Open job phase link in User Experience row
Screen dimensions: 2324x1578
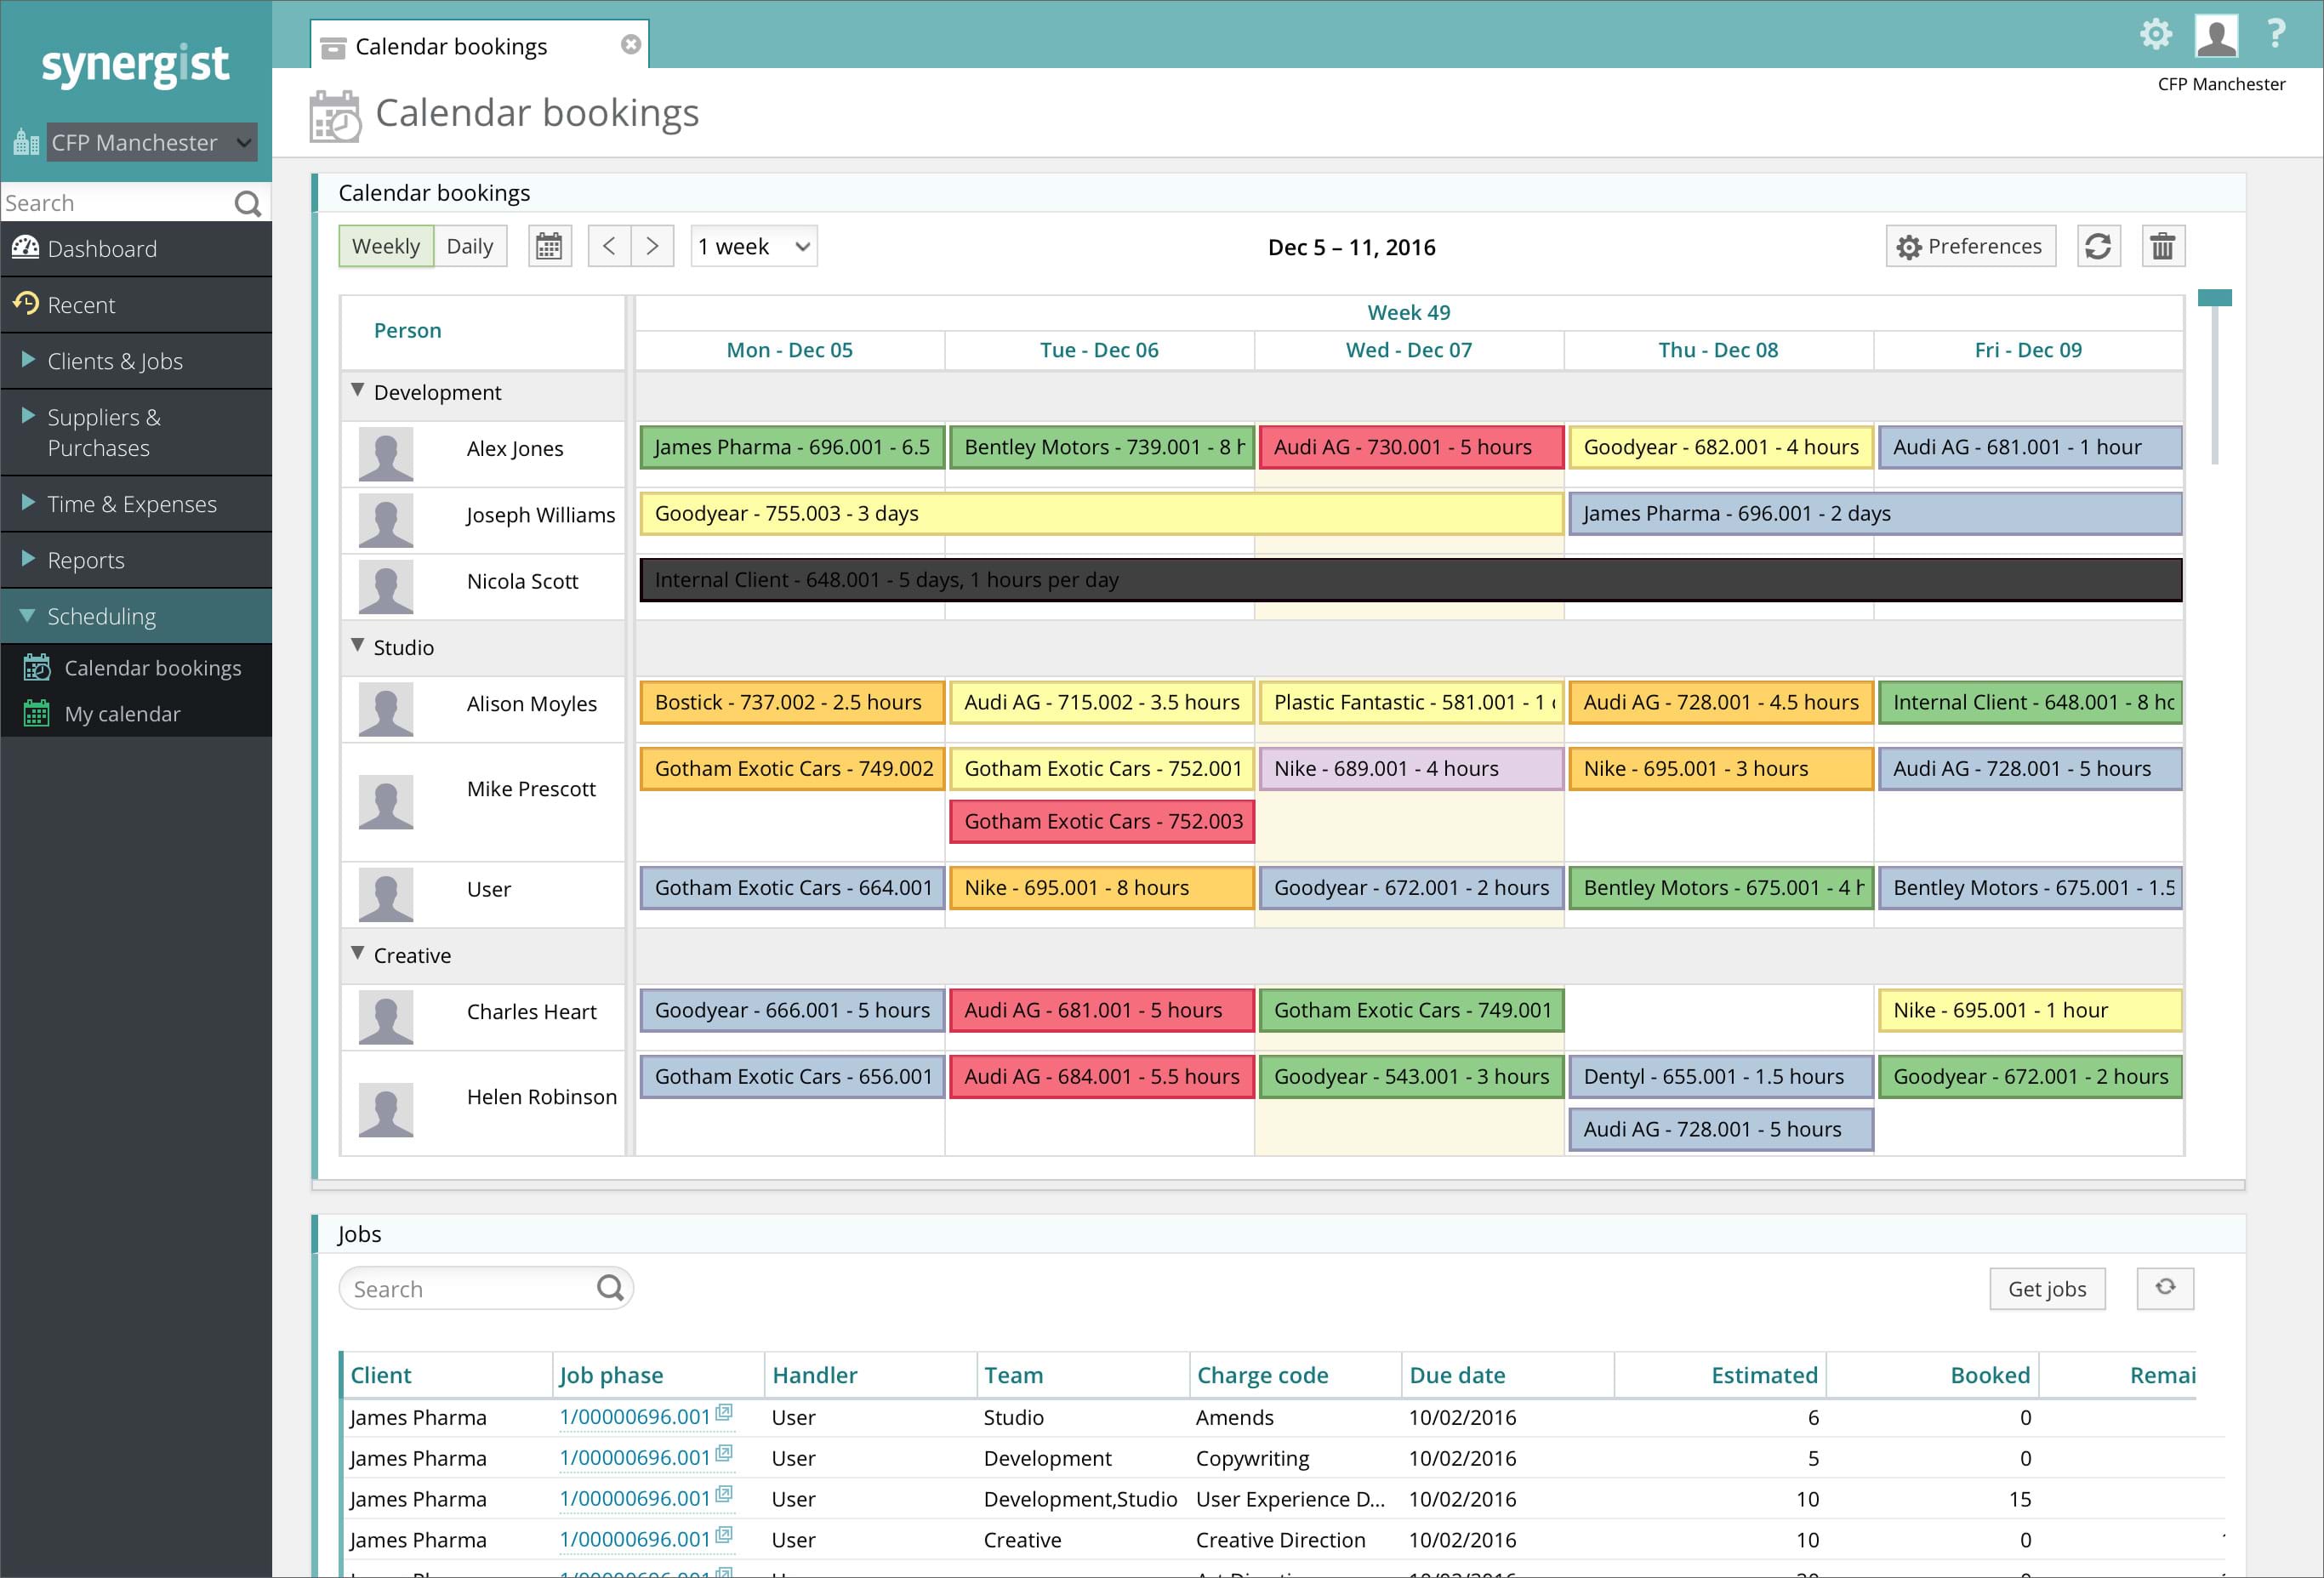click(635, 1499)
